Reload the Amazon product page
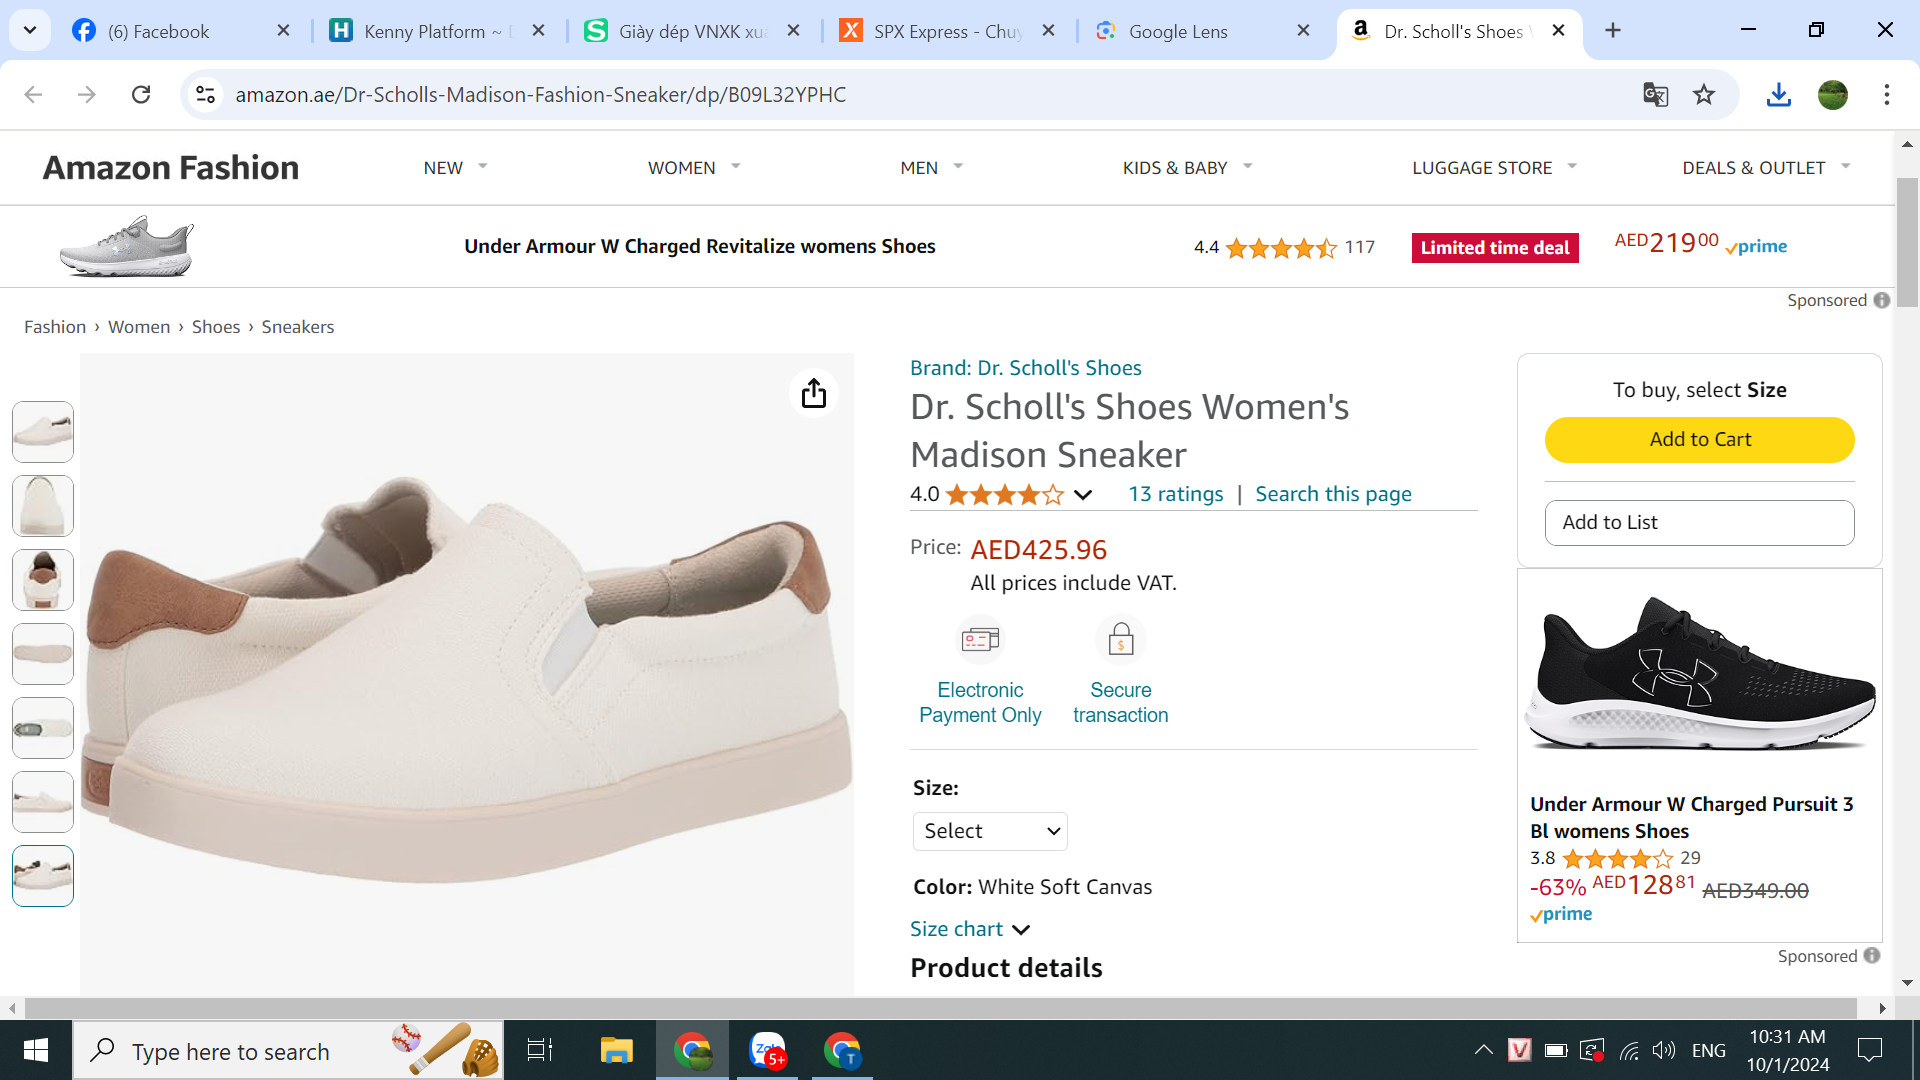 pos(141,95)
